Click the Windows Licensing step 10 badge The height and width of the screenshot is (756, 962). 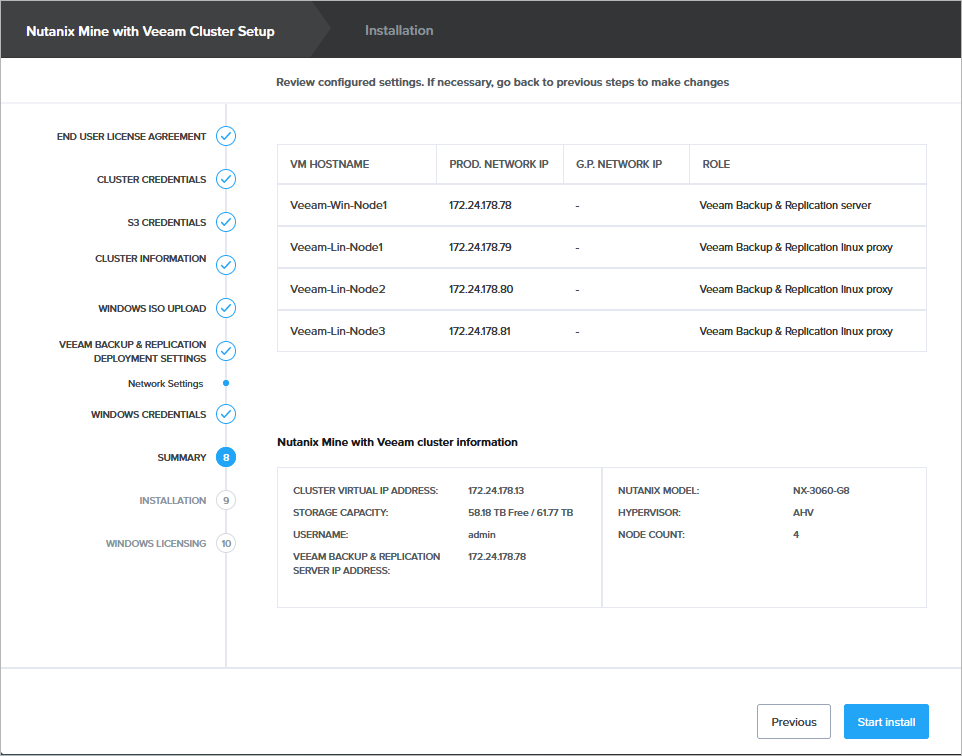coord(226,543)
